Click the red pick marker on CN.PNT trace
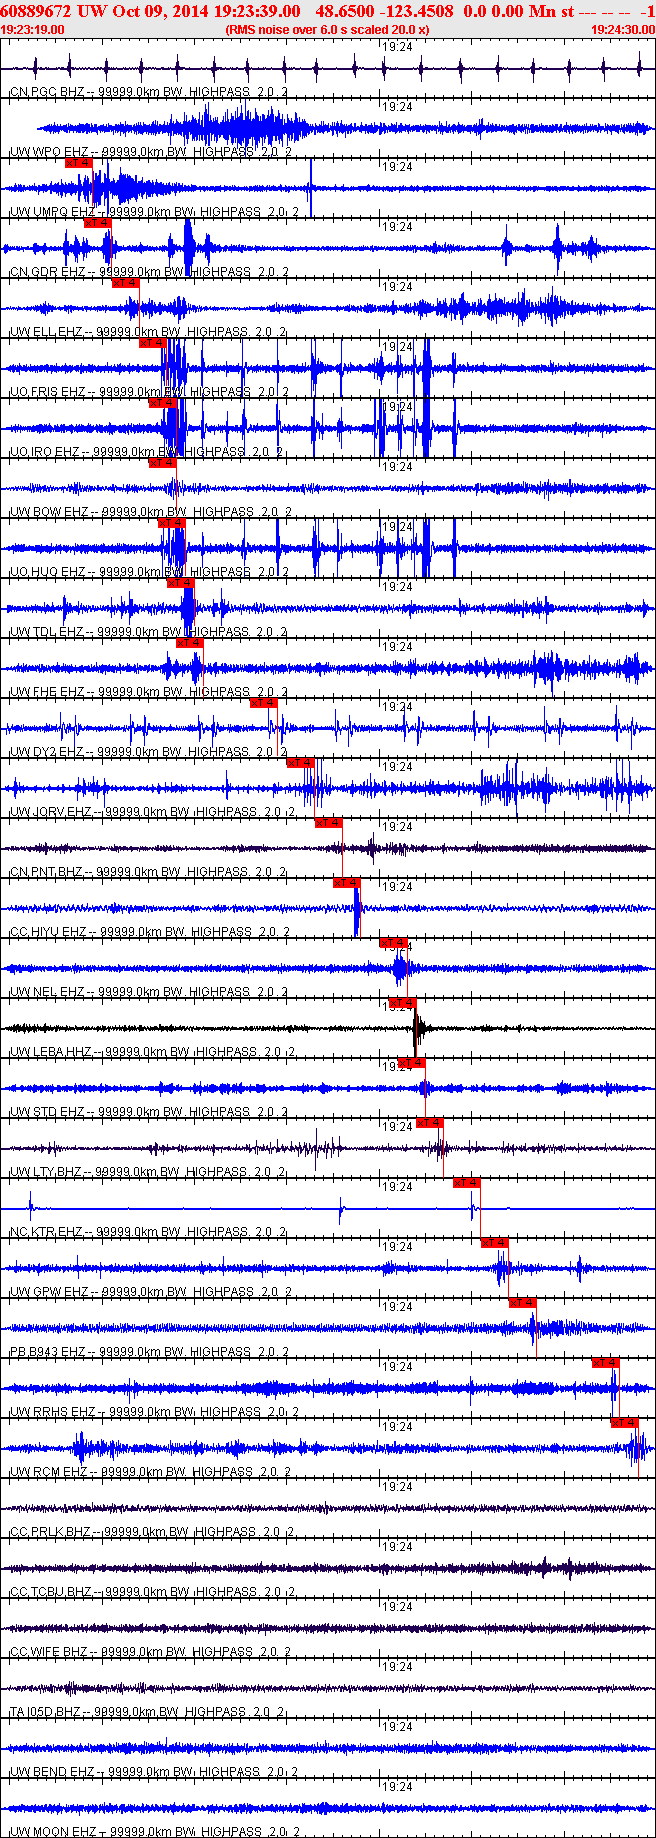 point(328,822)
